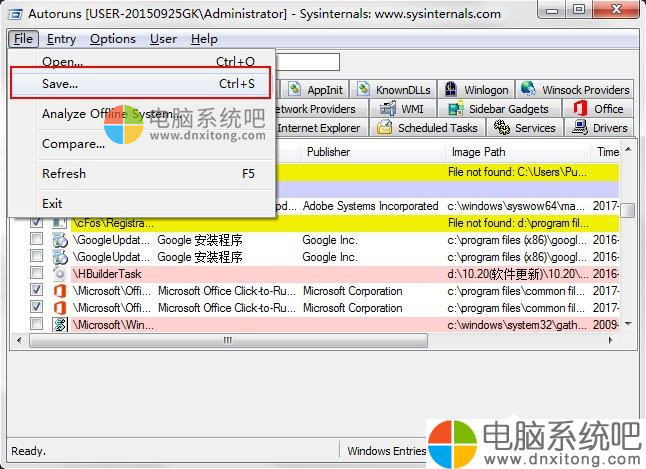Check the Microsoft\Win entry checkbox
This screenshot has height=469, width=646.
click(x=36, y=324)
